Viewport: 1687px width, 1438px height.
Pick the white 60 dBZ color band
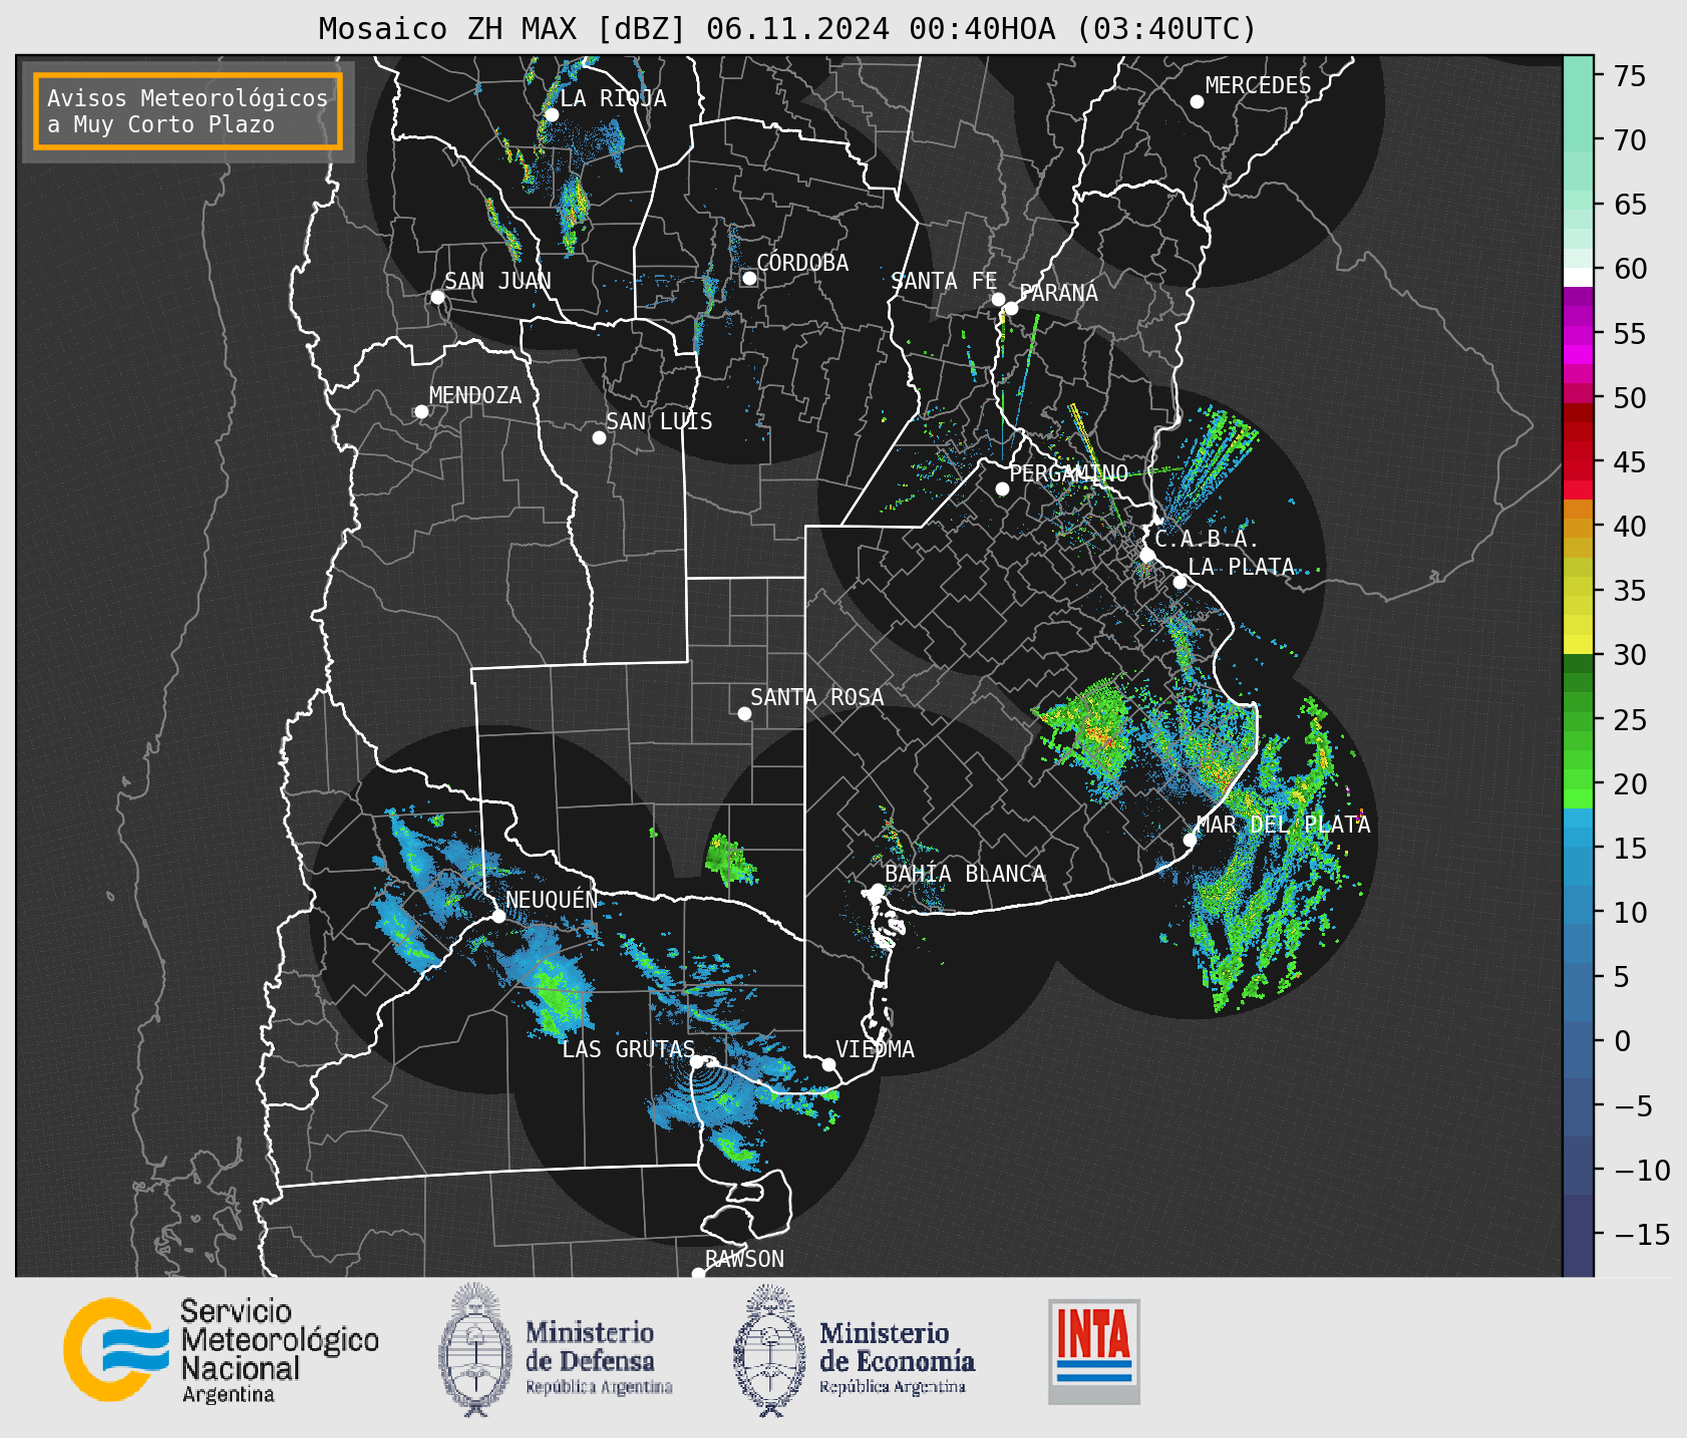(x=1578, y=276)
